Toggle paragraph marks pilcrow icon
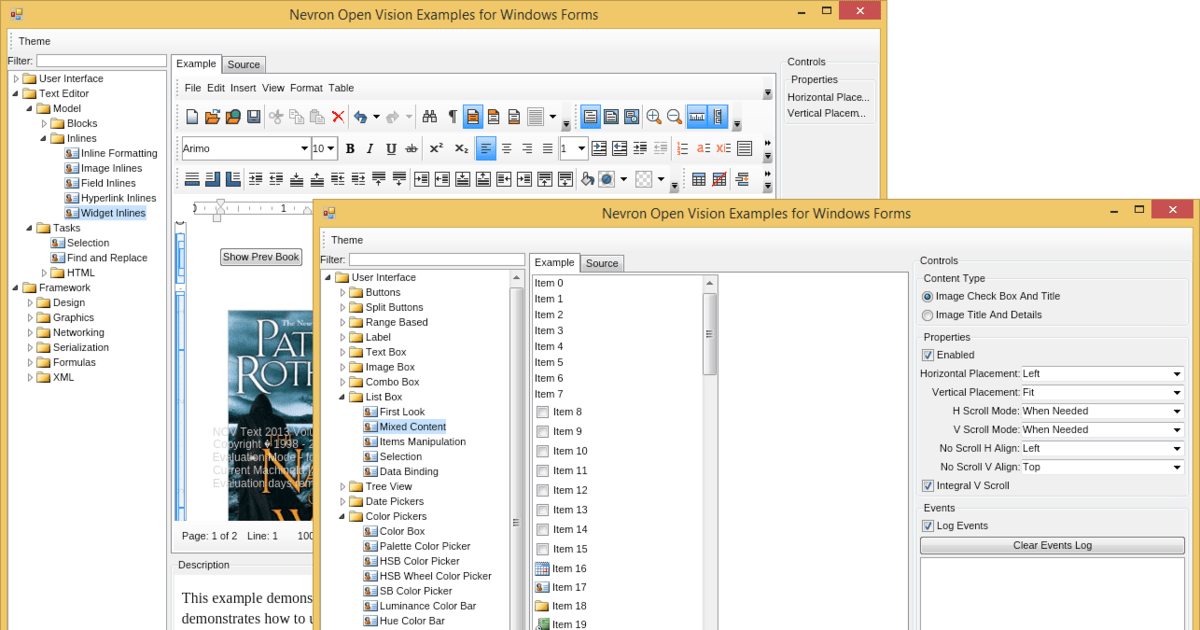1200x630 pixels. 452,117
